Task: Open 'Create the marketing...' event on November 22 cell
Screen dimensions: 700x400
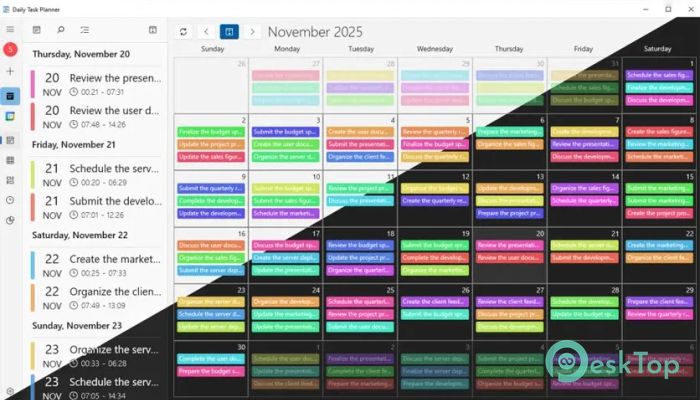Action: 659,245
